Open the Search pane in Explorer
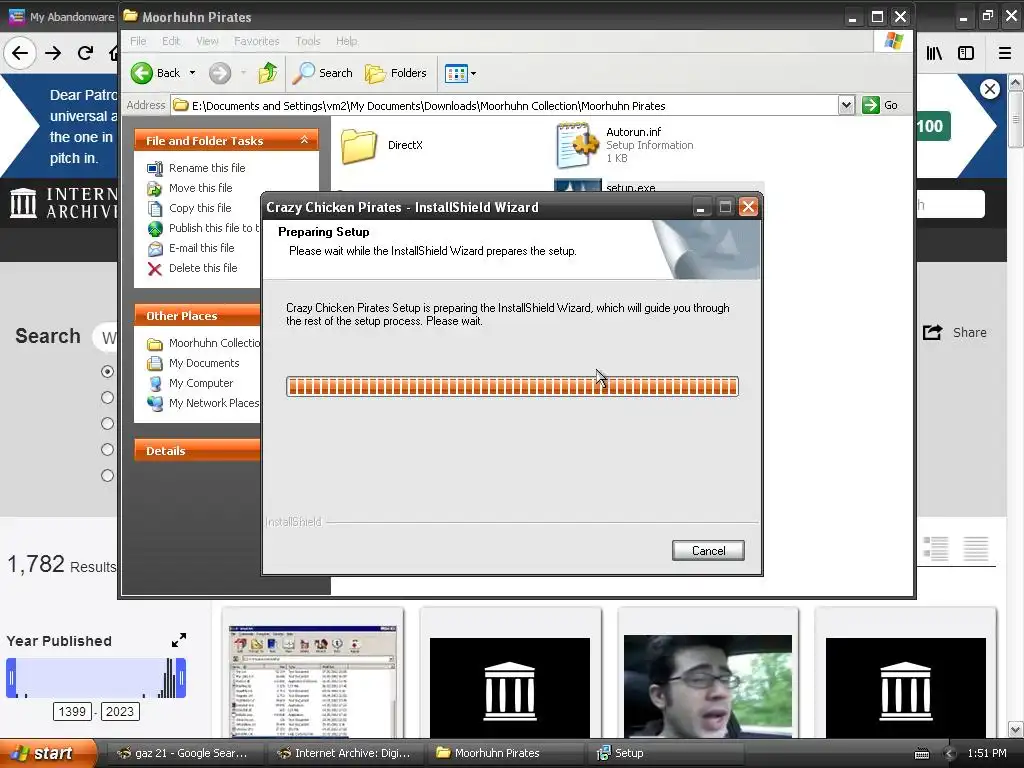The image size is (1024, 768). click(323, 73)
